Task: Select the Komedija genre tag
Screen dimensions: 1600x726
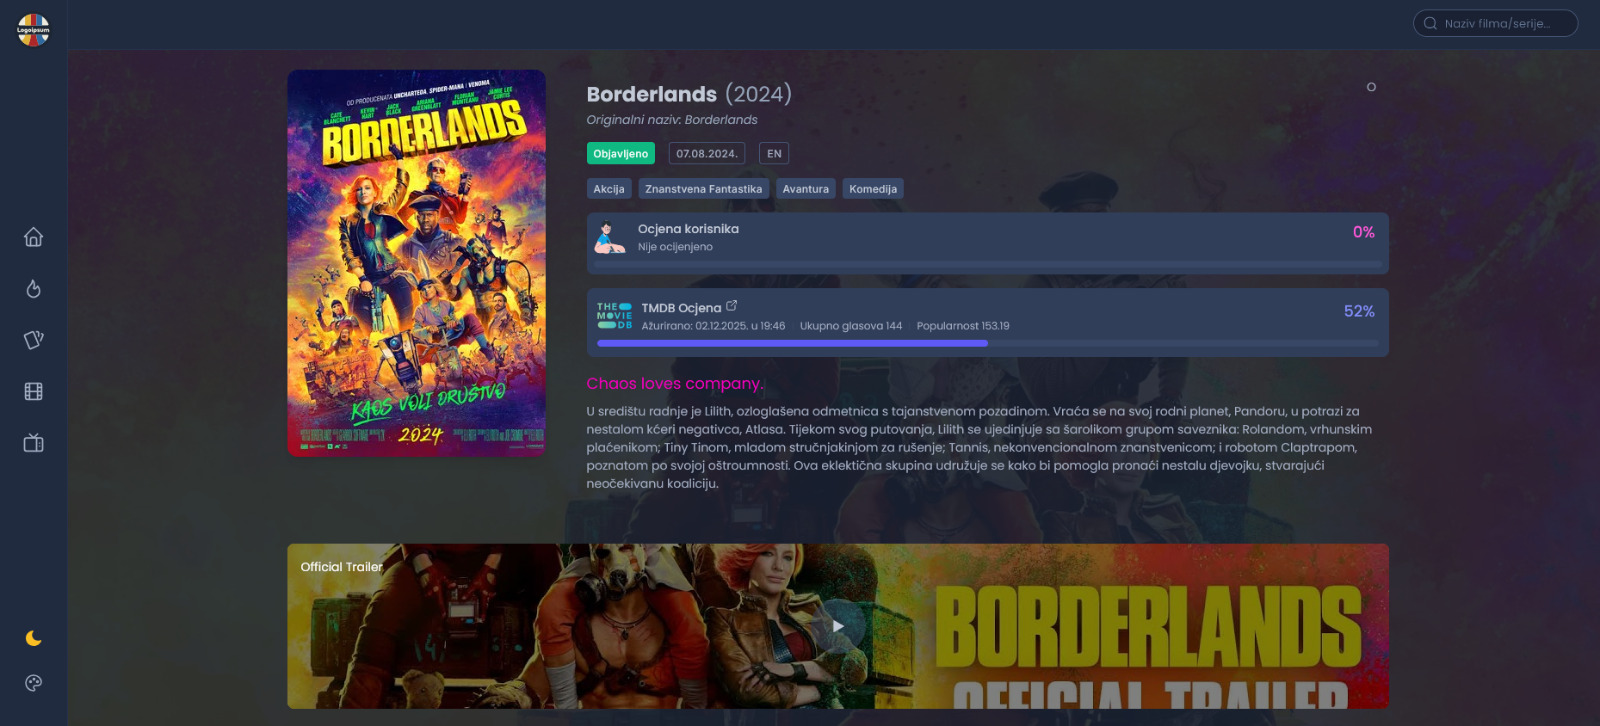Action: tap(873, 189)
